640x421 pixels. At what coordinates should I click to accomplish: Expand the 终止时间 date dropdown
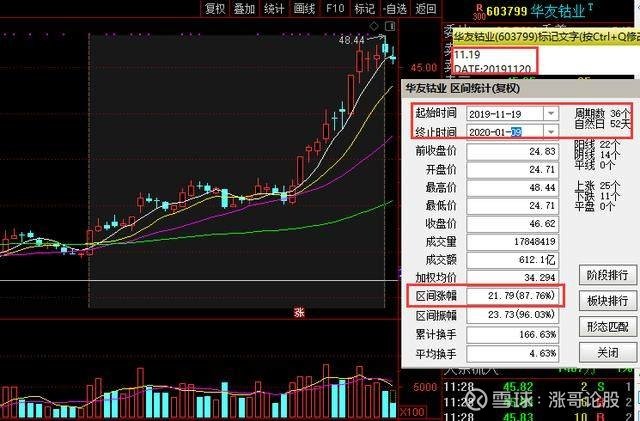point(550,132)
